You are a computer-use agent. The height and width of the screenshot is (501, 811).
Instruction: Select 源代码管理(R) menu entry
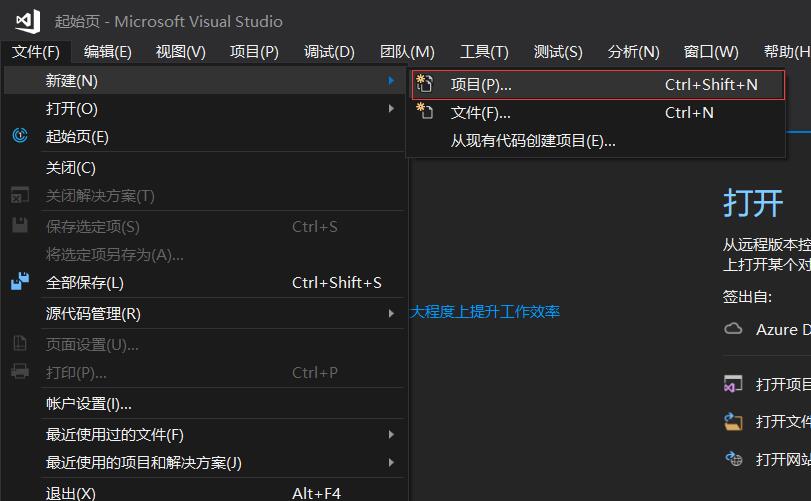205,313
